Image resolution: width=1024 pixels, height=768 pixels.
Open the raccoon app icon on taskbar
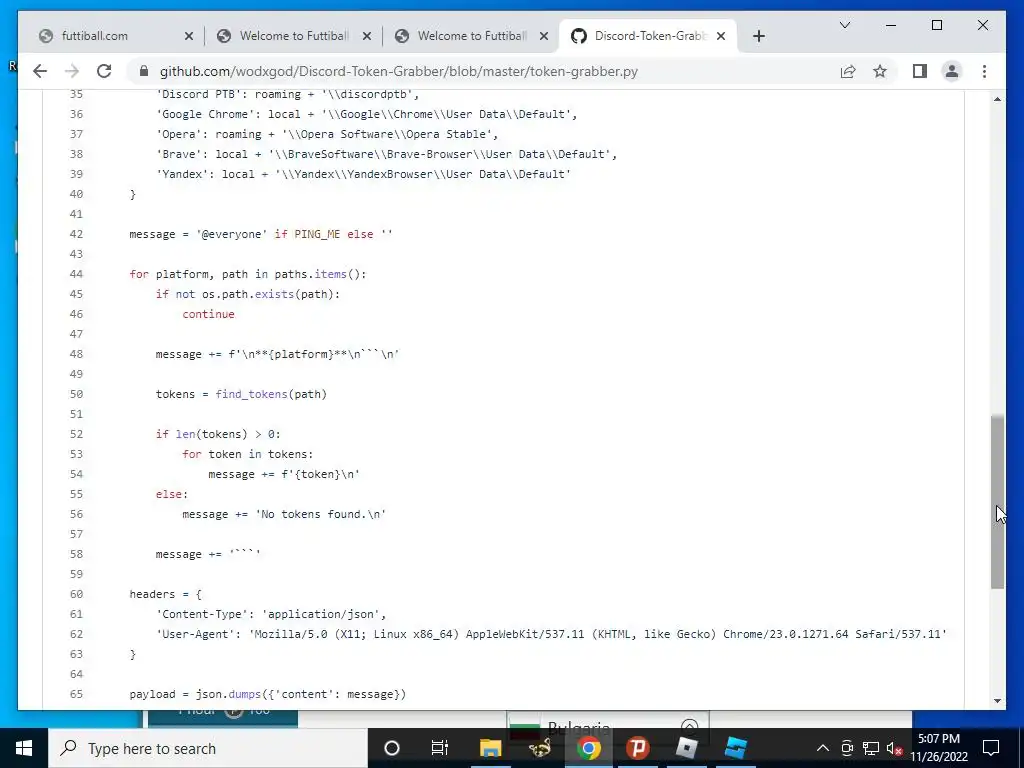pyautogui.click(x=539, y=748)
